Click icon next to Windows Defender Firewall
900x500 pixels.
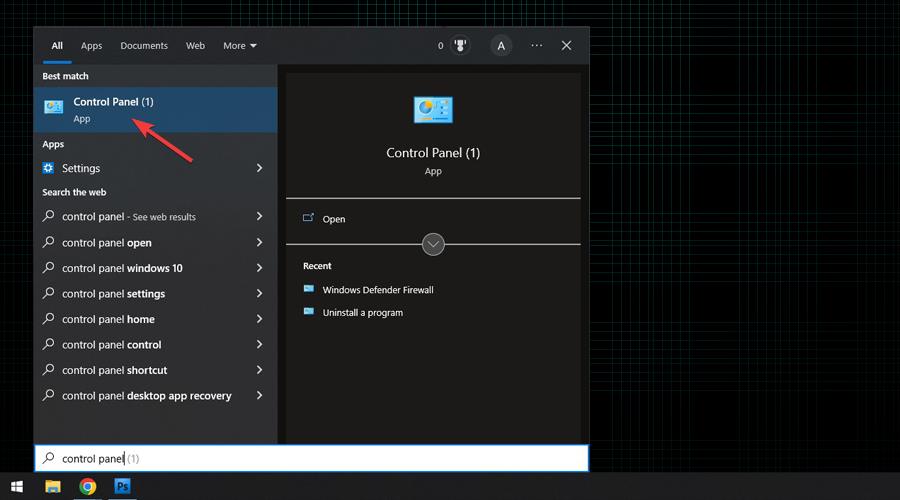pos(309,289)
